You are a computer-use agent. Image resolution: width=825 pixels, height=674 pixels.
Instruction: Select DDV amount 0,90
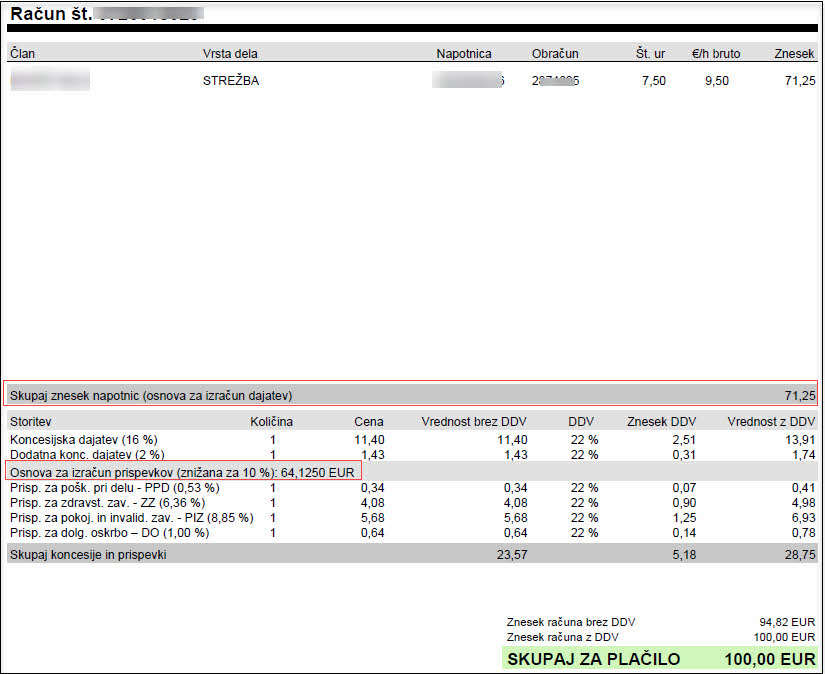pyautogui.click(x=684, y=503)
